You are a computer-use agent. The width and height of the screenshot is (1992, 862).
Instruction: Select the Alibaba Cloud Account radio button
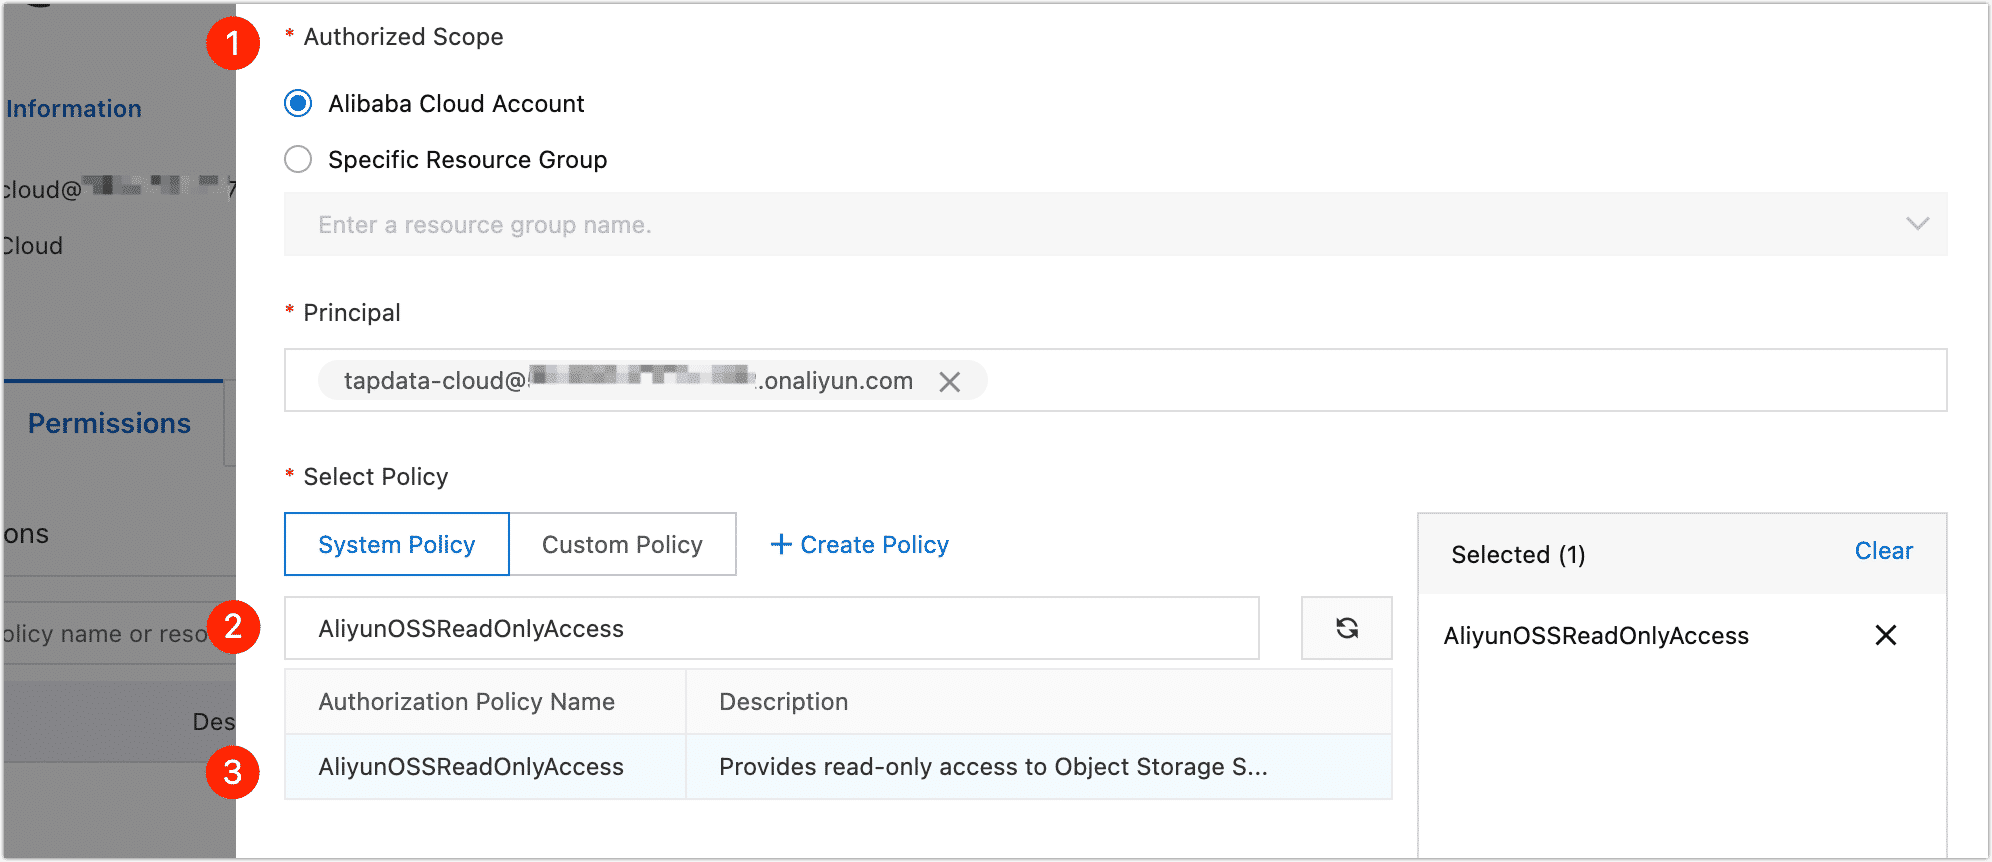[x=298, y=104]
